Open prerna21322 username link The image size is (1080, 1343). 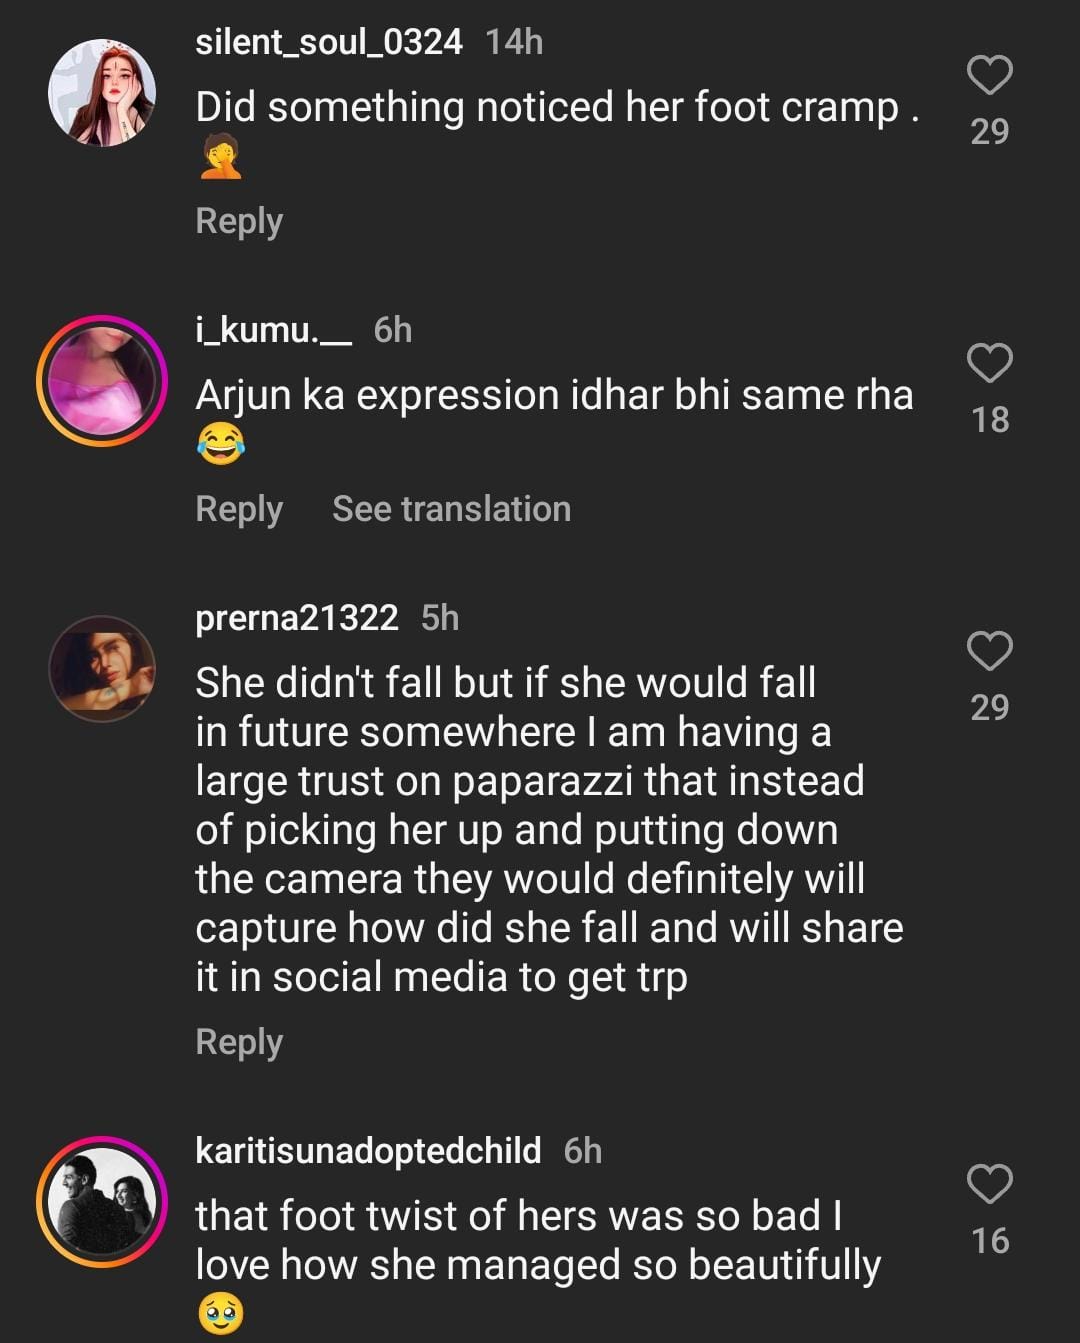tap(296, 618)
